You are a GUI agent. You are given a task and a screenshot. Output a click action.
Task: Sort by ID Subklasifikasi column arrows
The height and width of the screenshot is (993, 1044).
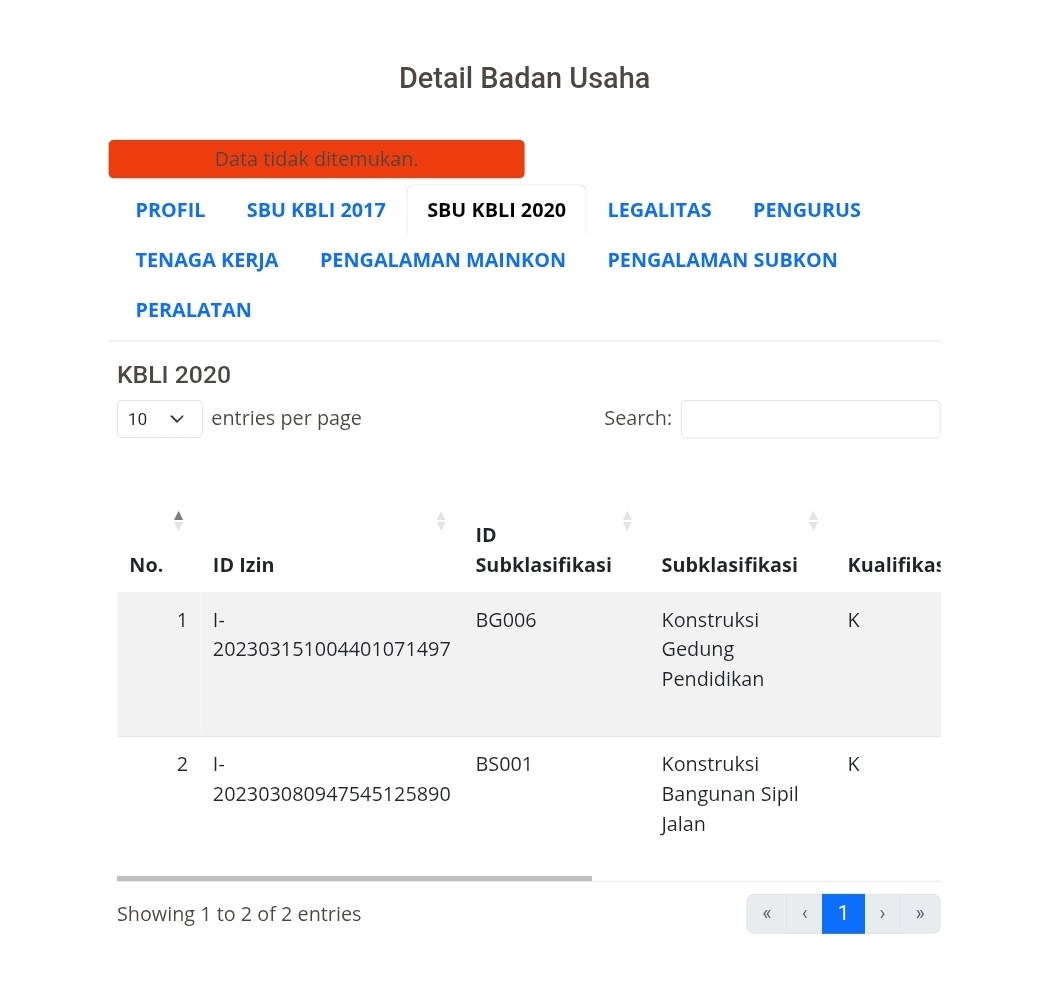627,521
